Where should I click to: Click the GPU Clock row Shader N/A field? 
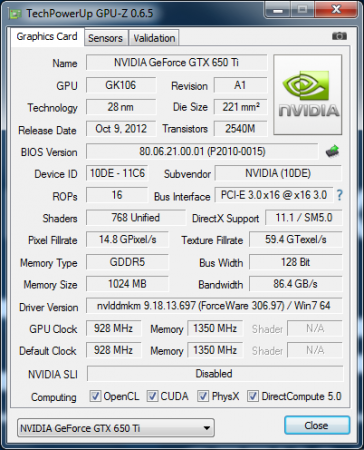(x=315, y=328)
